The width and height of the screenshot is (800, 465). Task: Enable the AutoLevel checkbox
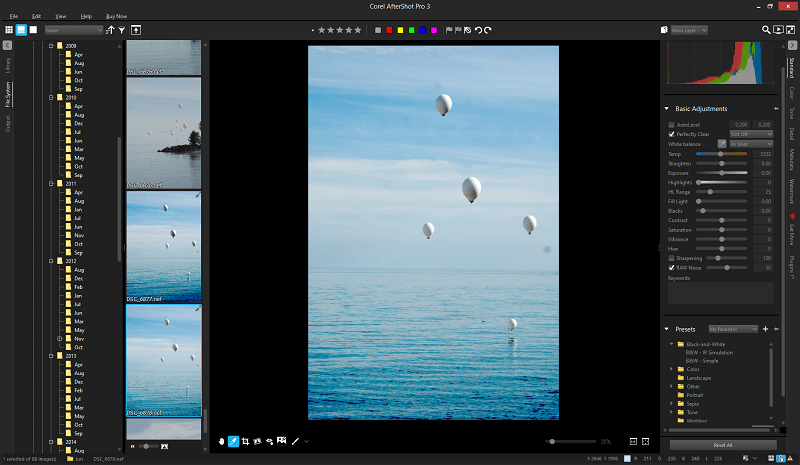pos(671,124)
